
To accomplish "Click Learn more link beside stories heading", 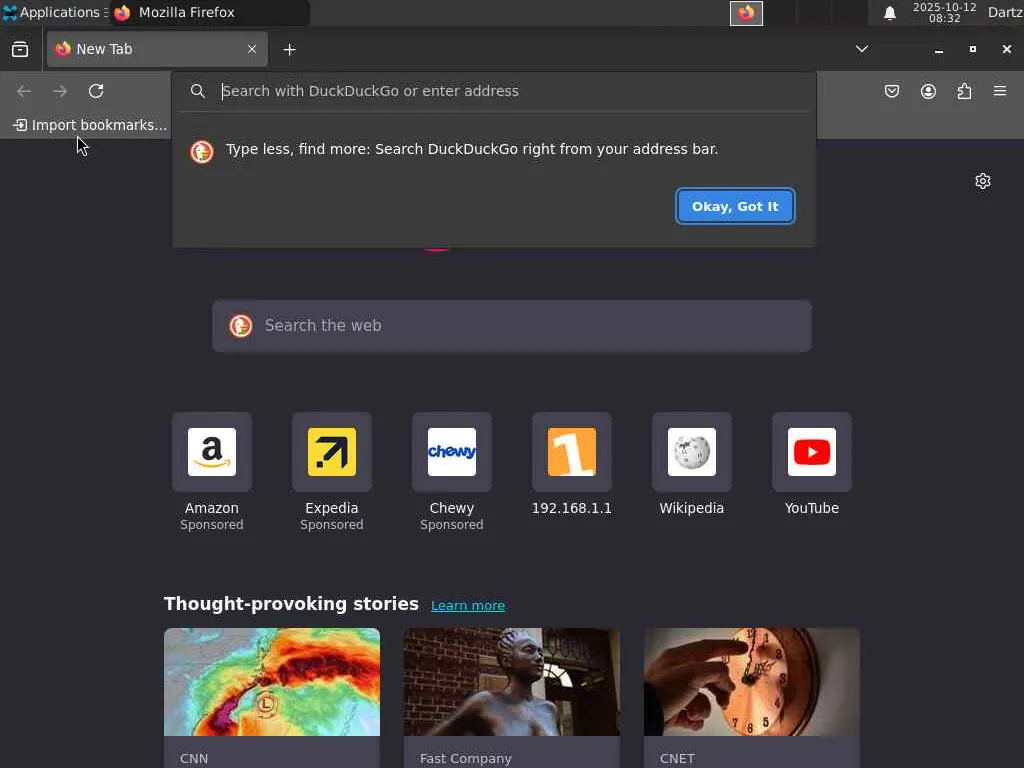I will 468,605.
